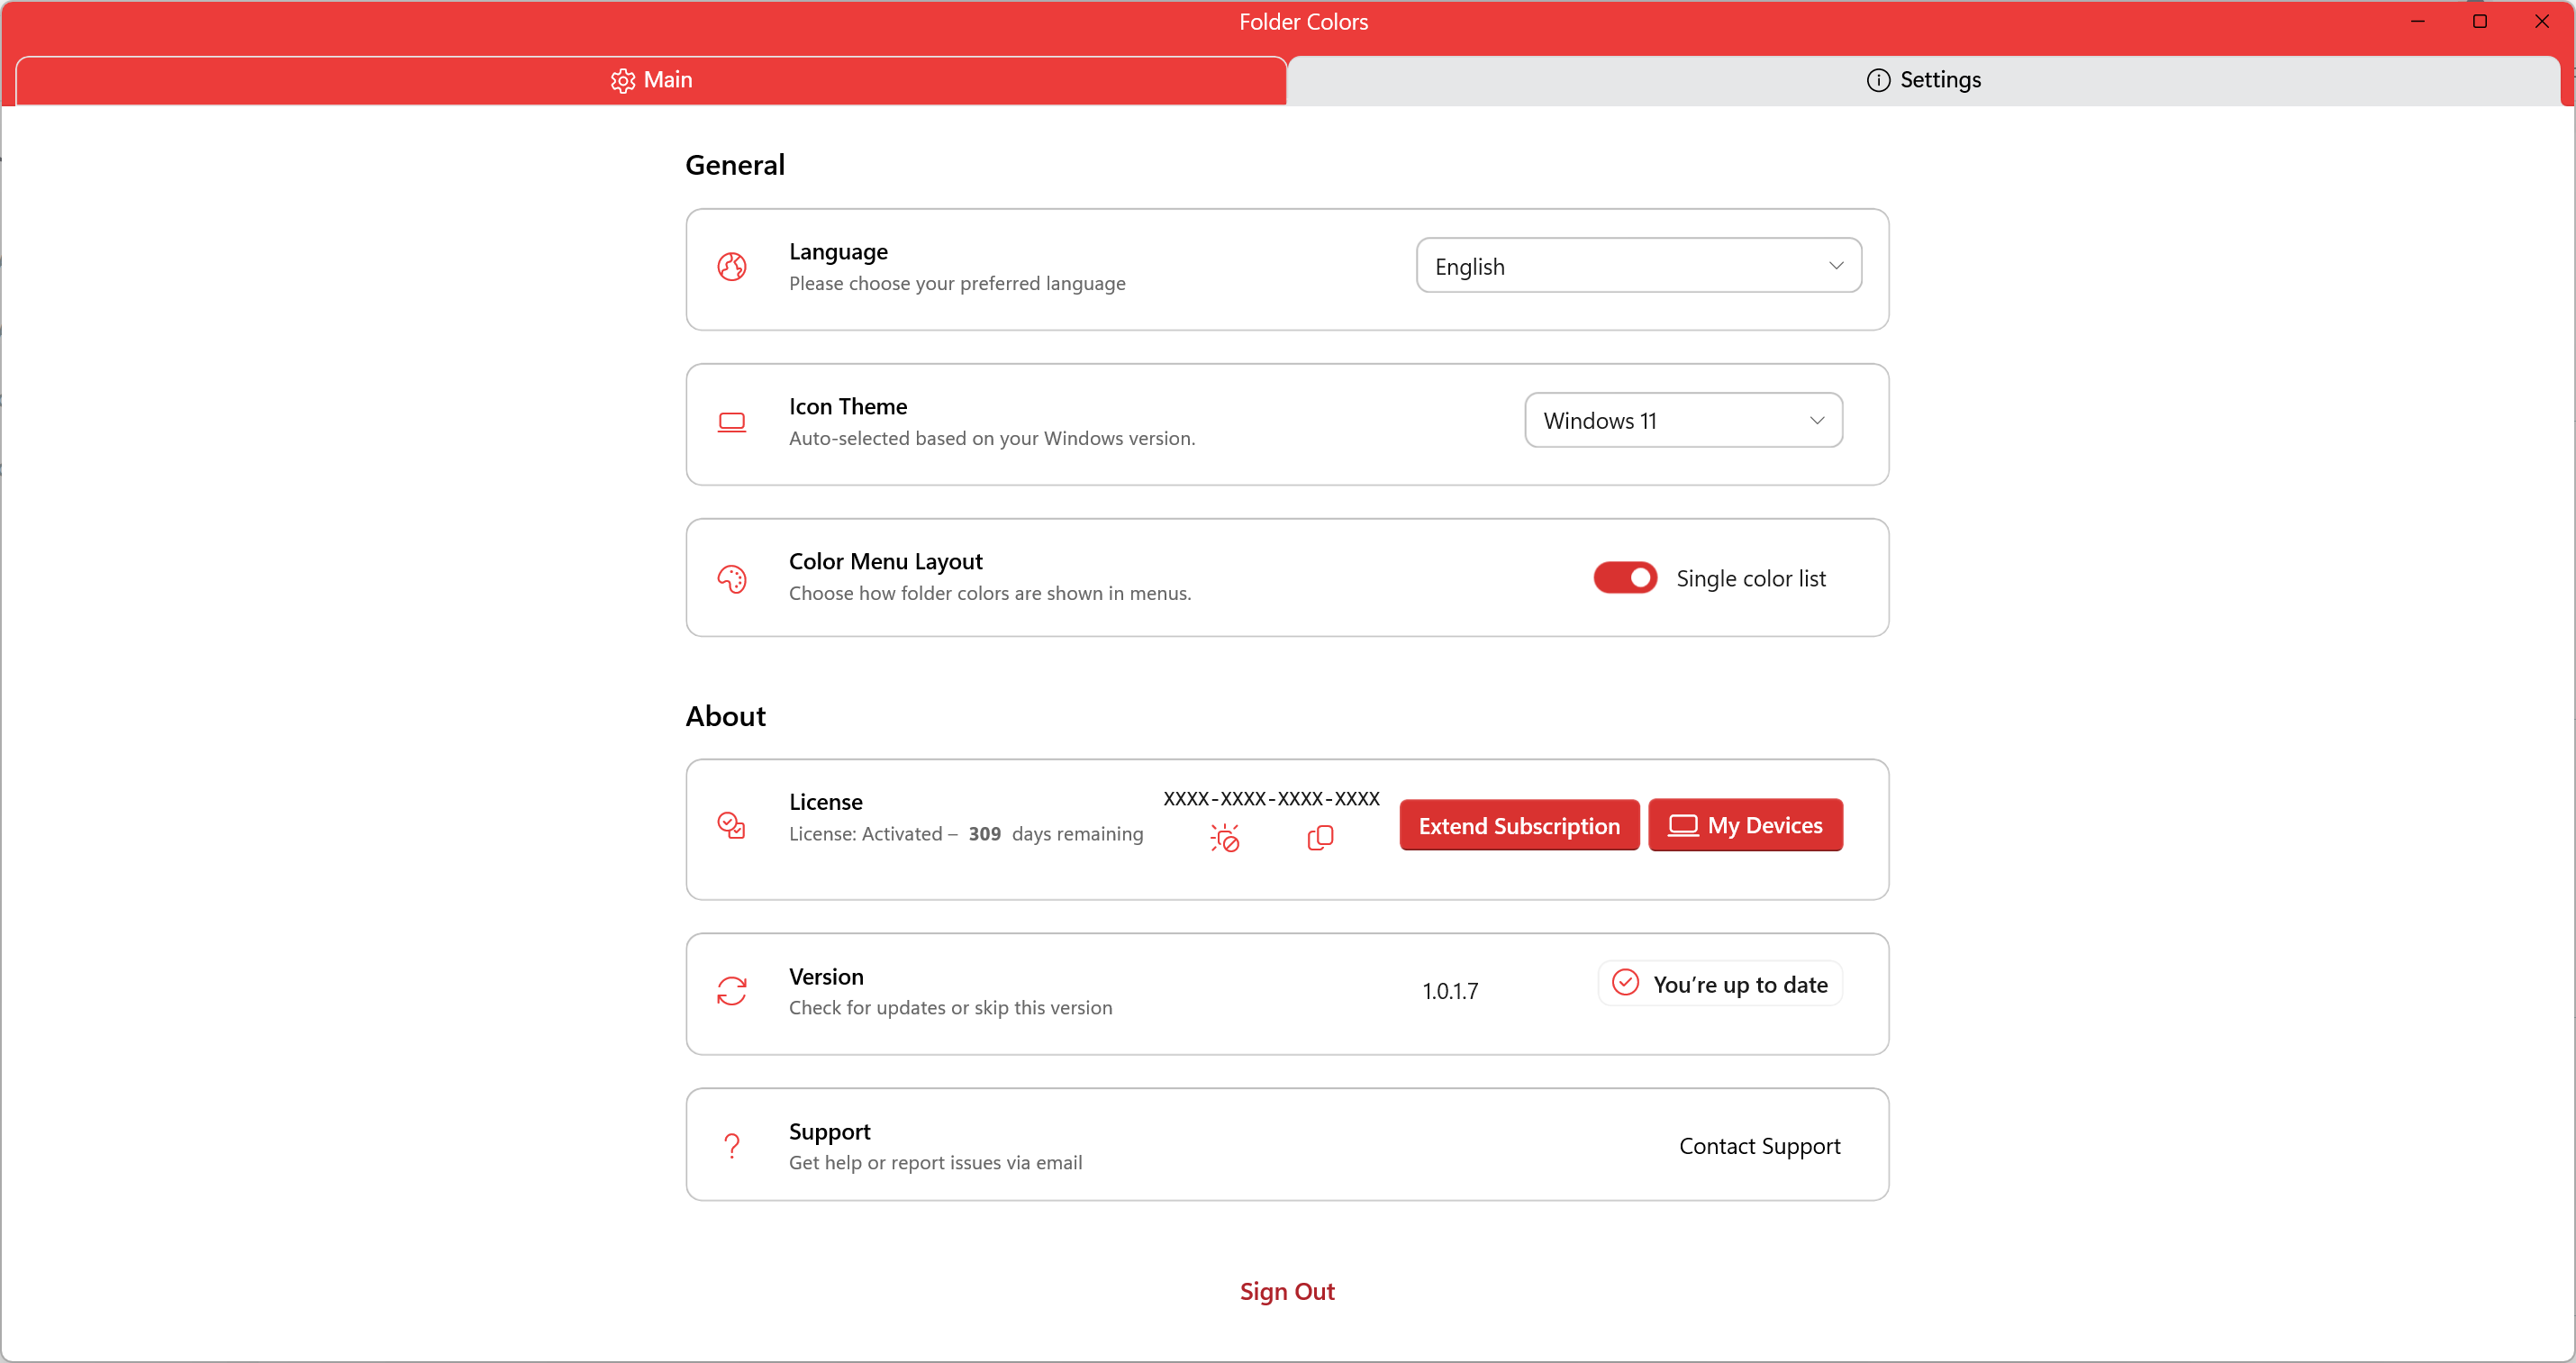Screen dimensions: 2576x1363
Task: Click the palette icon beside Color Menu Layout
Action: [732, 578]
